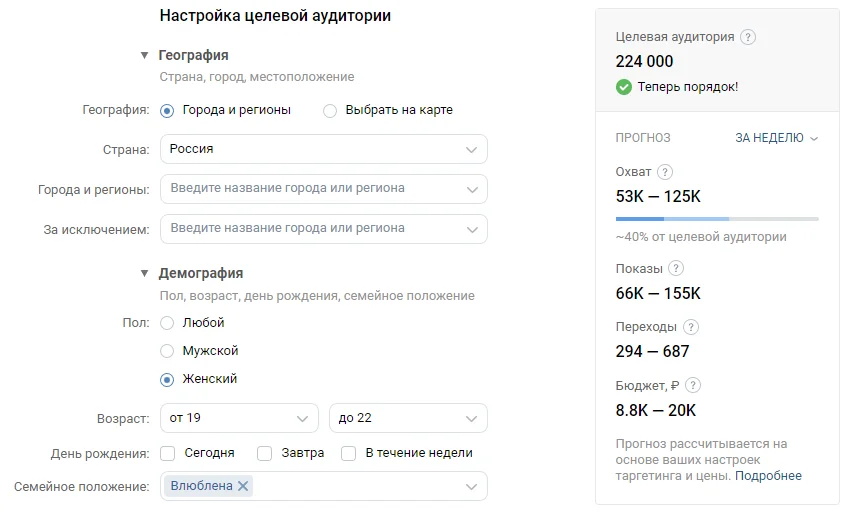The image size is (850, 514).
Task: Select Выбрать на карте radio option
Action: (x=330, y=111)
